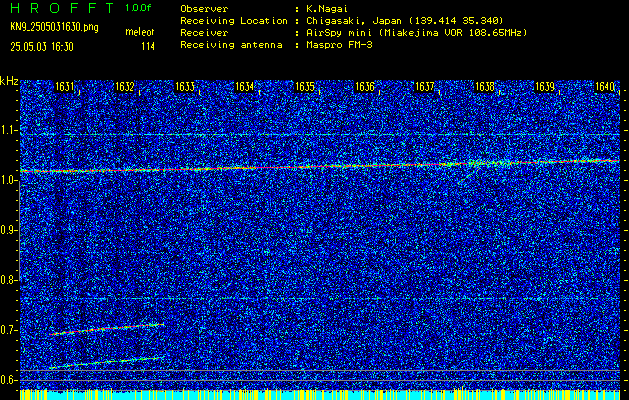629x400 pixels.
Task: Click the 1636 time marker
Action: click(x=365, y=87)
